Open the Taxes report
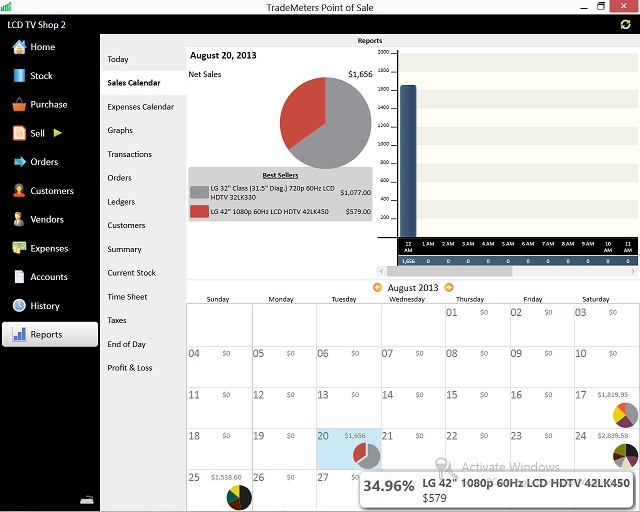 tap(143, 321)
